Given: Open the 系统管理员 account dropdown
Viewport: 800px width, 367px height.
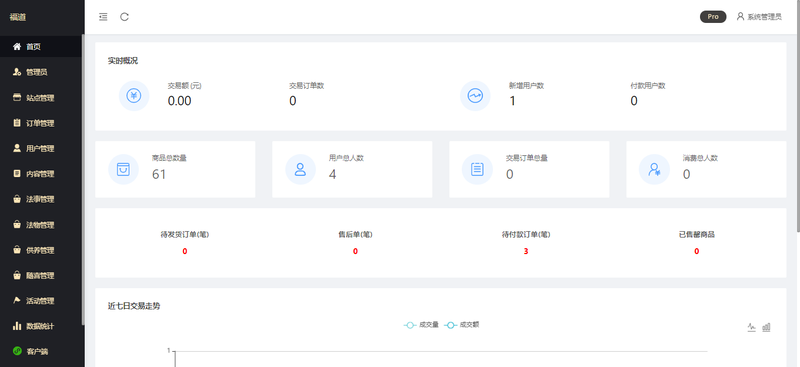Looking at the screenshot, I should pos(759,17).
